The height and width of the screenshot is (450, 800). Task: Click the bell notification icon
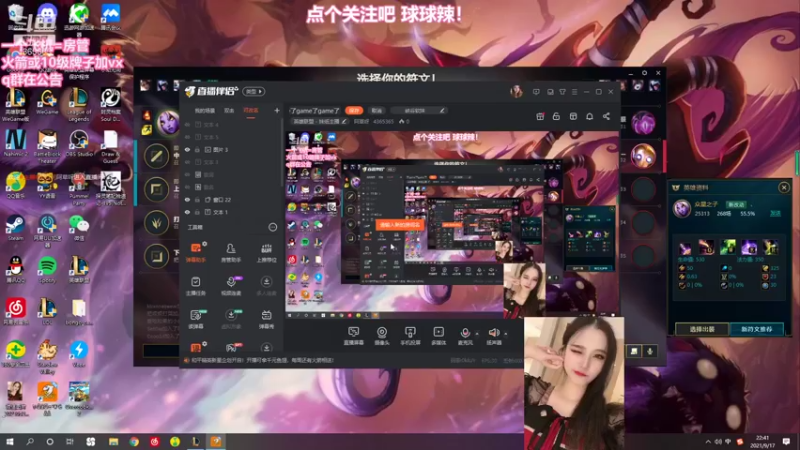point(589,116)
